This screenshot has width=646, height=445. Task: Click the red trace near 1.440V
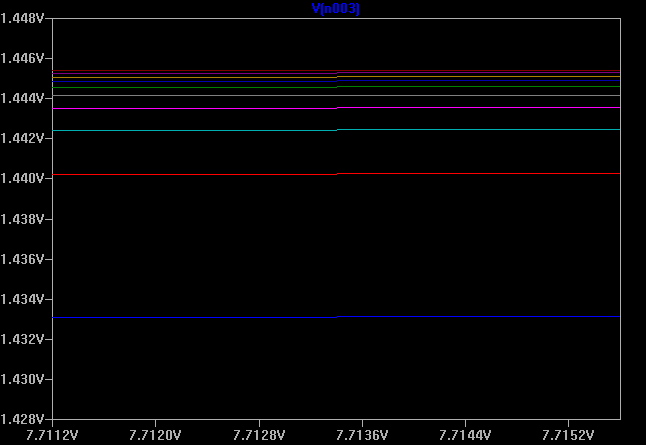point(336,174)
